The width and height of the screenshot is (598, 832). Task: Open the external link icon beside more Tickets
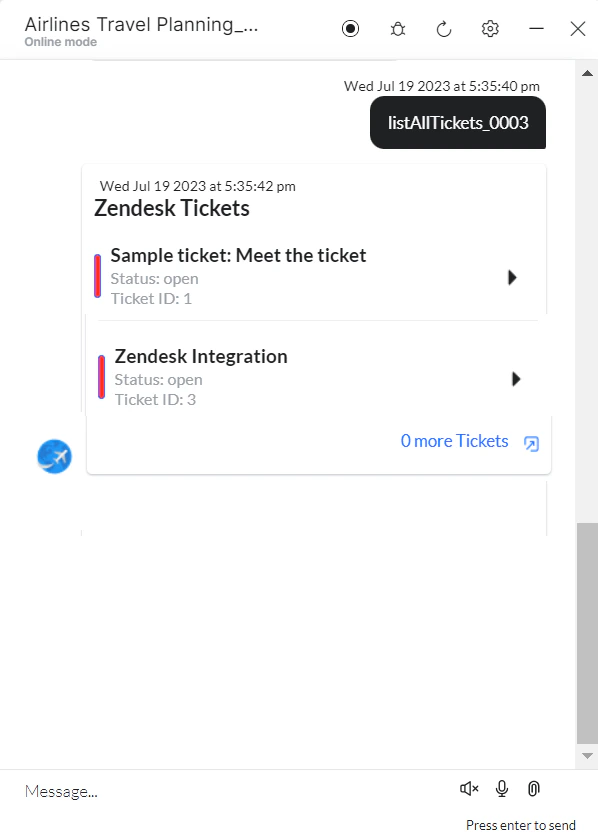pos(532,443)
